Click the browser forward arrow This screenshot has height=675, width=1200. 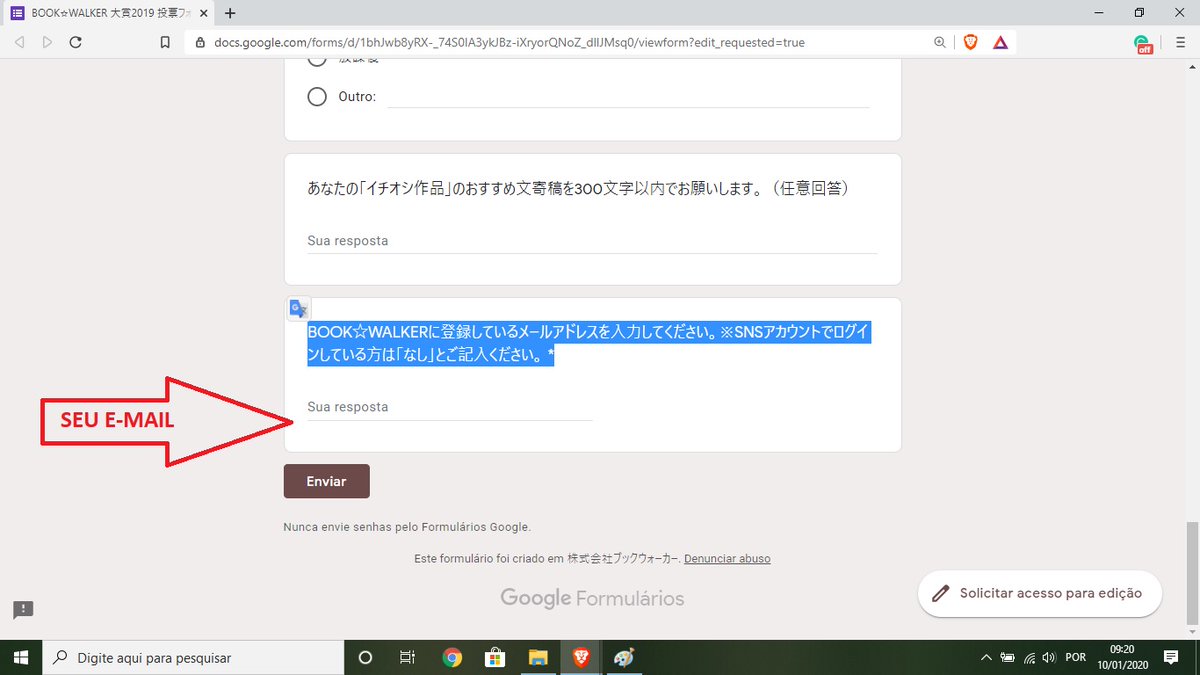47,43
